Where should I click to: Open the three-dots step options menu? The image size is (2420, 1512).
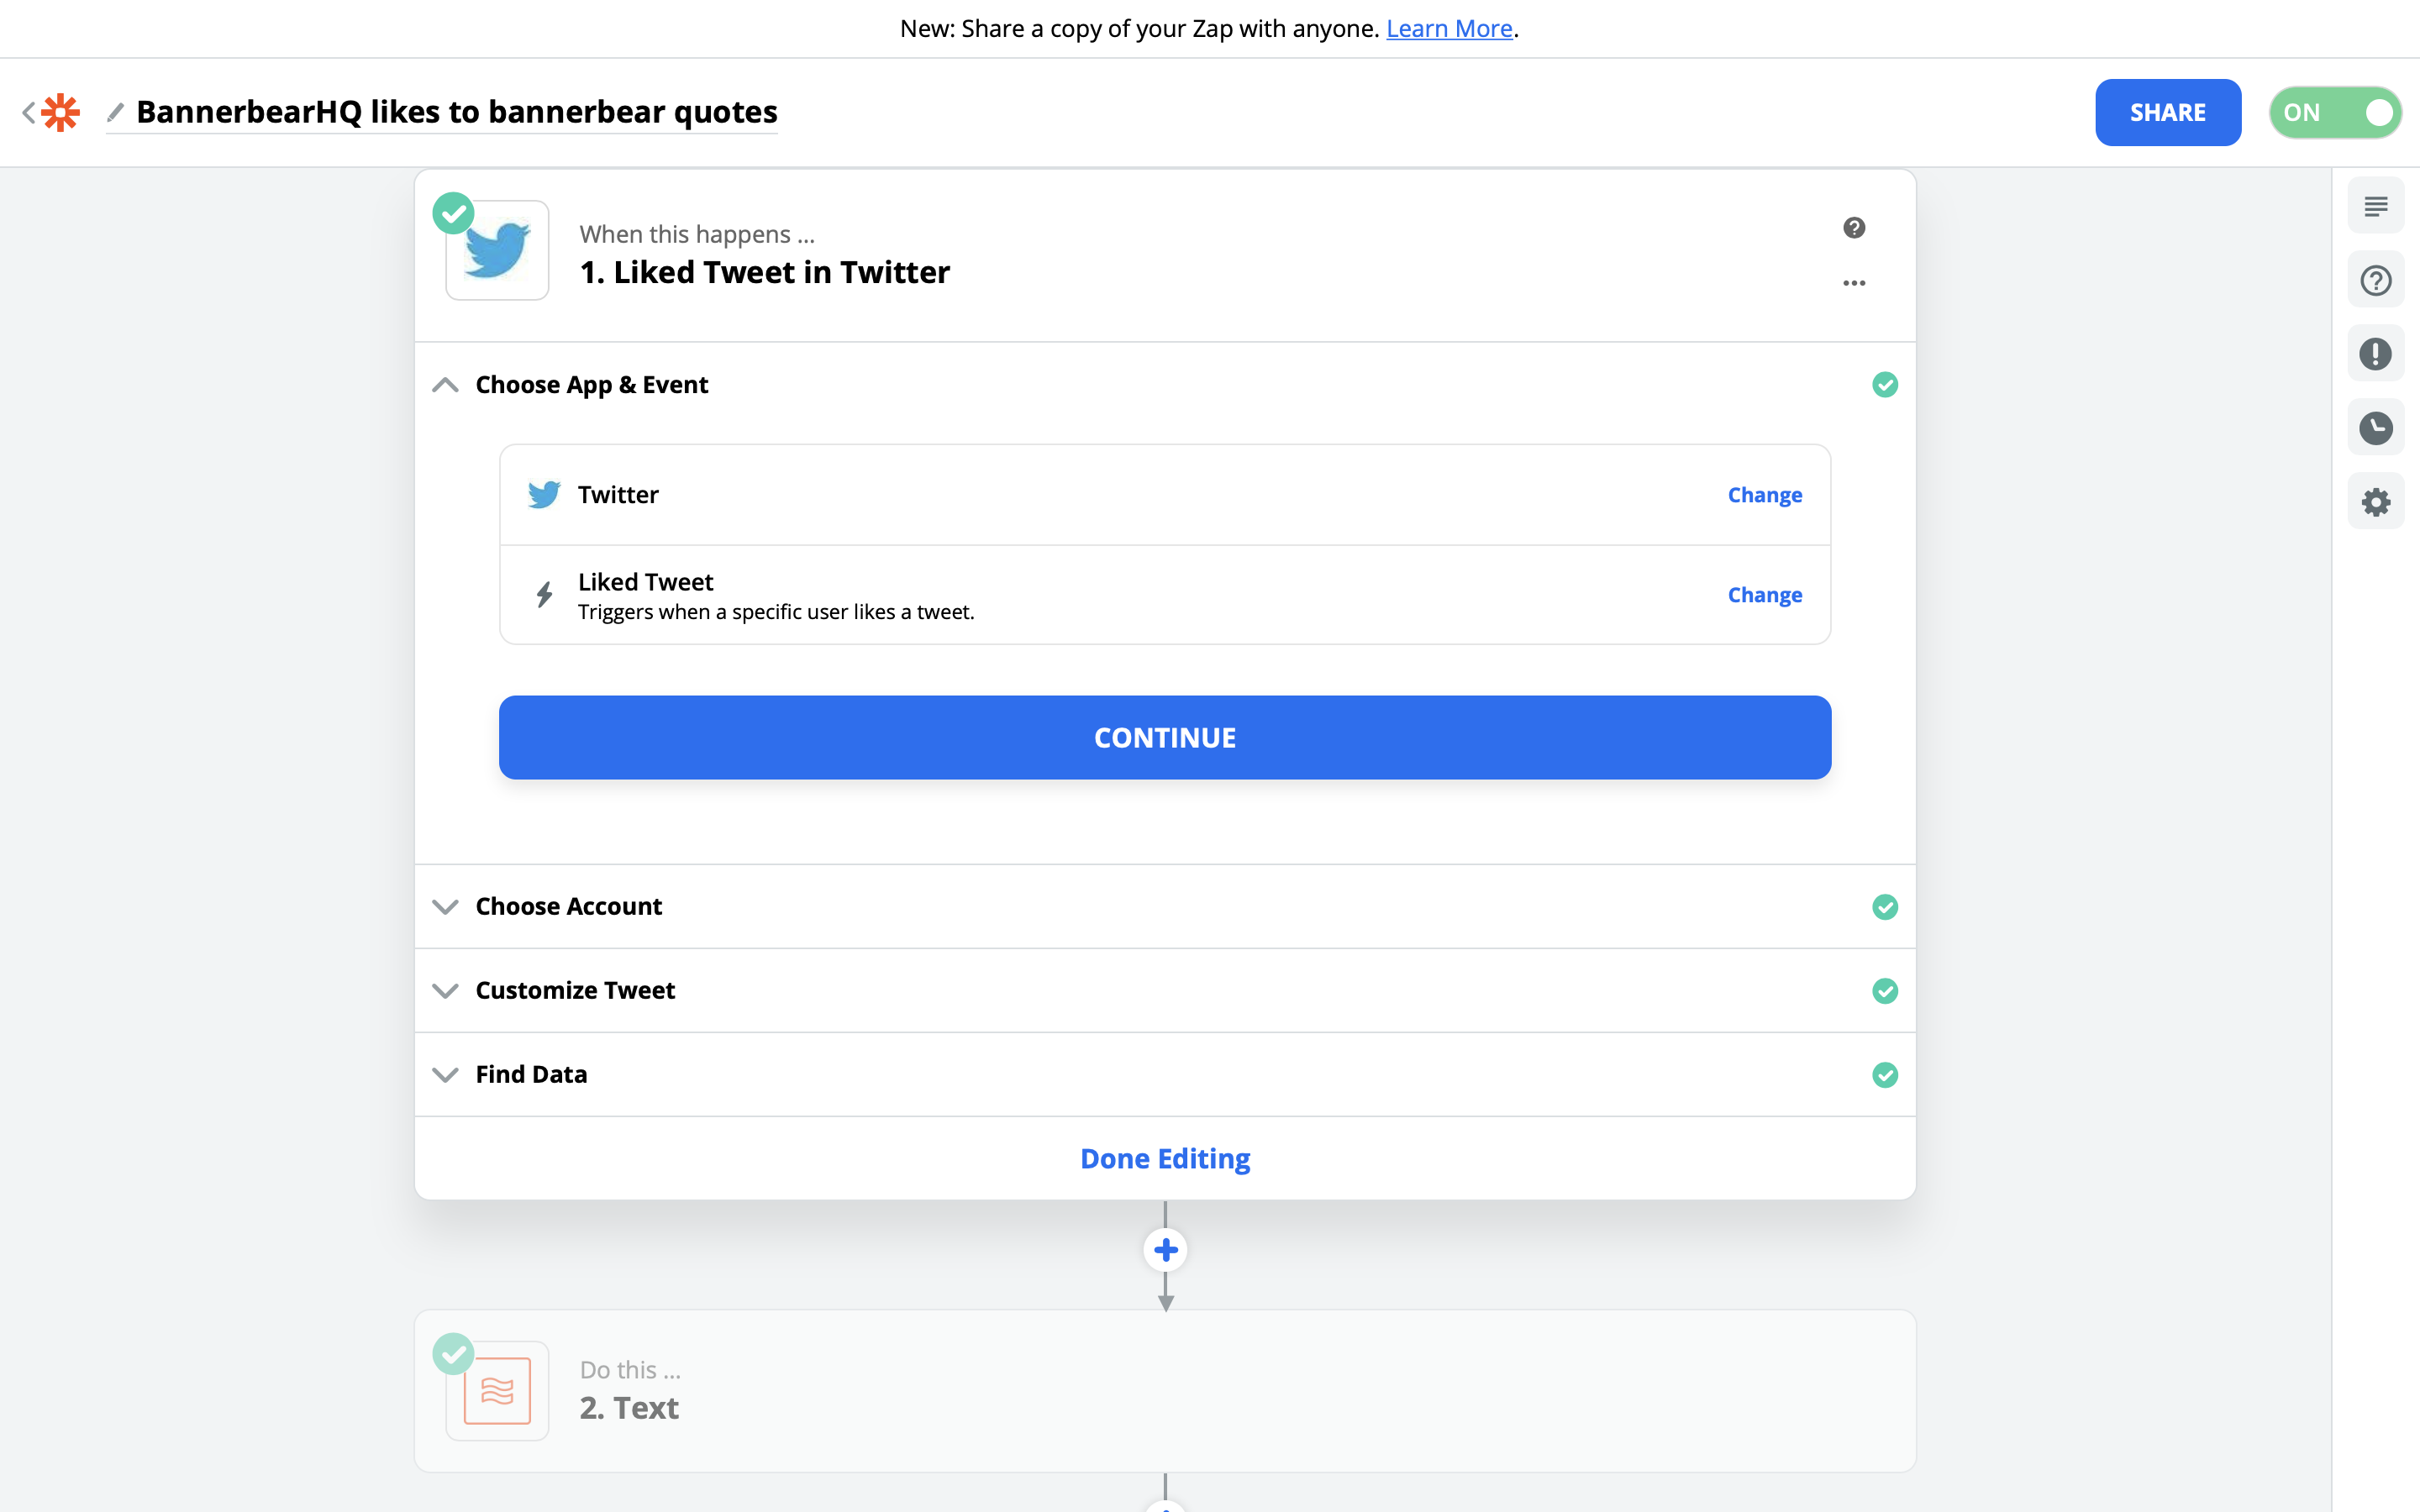point(1853,283)
